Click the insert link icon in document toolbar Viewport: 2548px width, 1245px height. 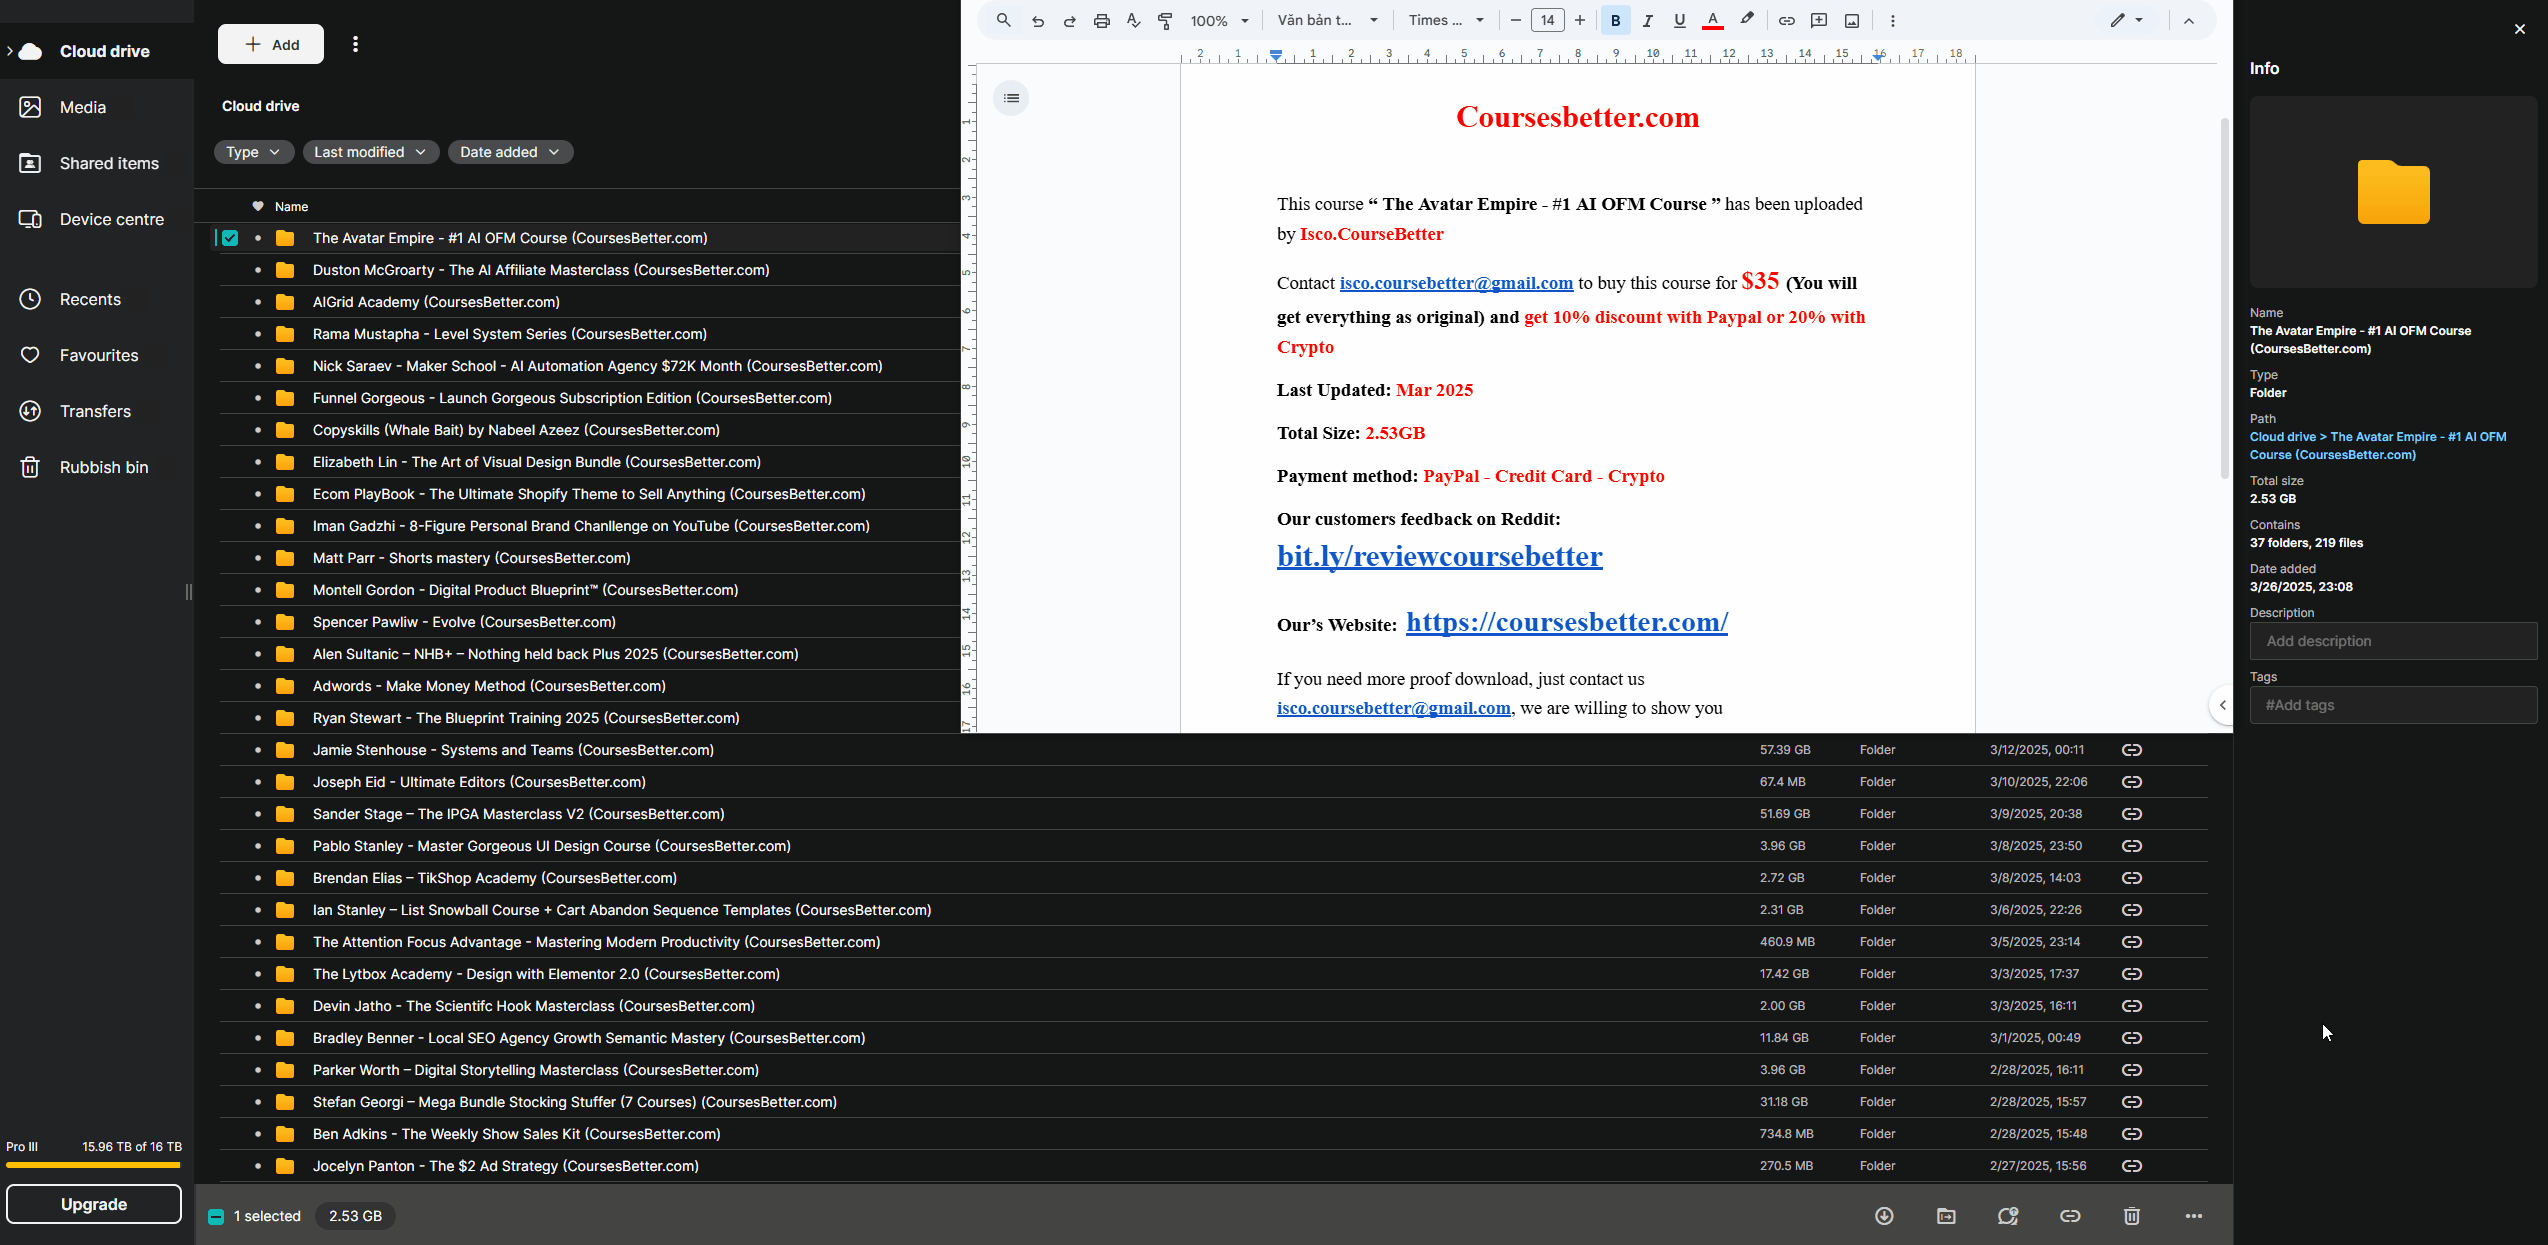pyautogui.click(x=1786, y=20)
